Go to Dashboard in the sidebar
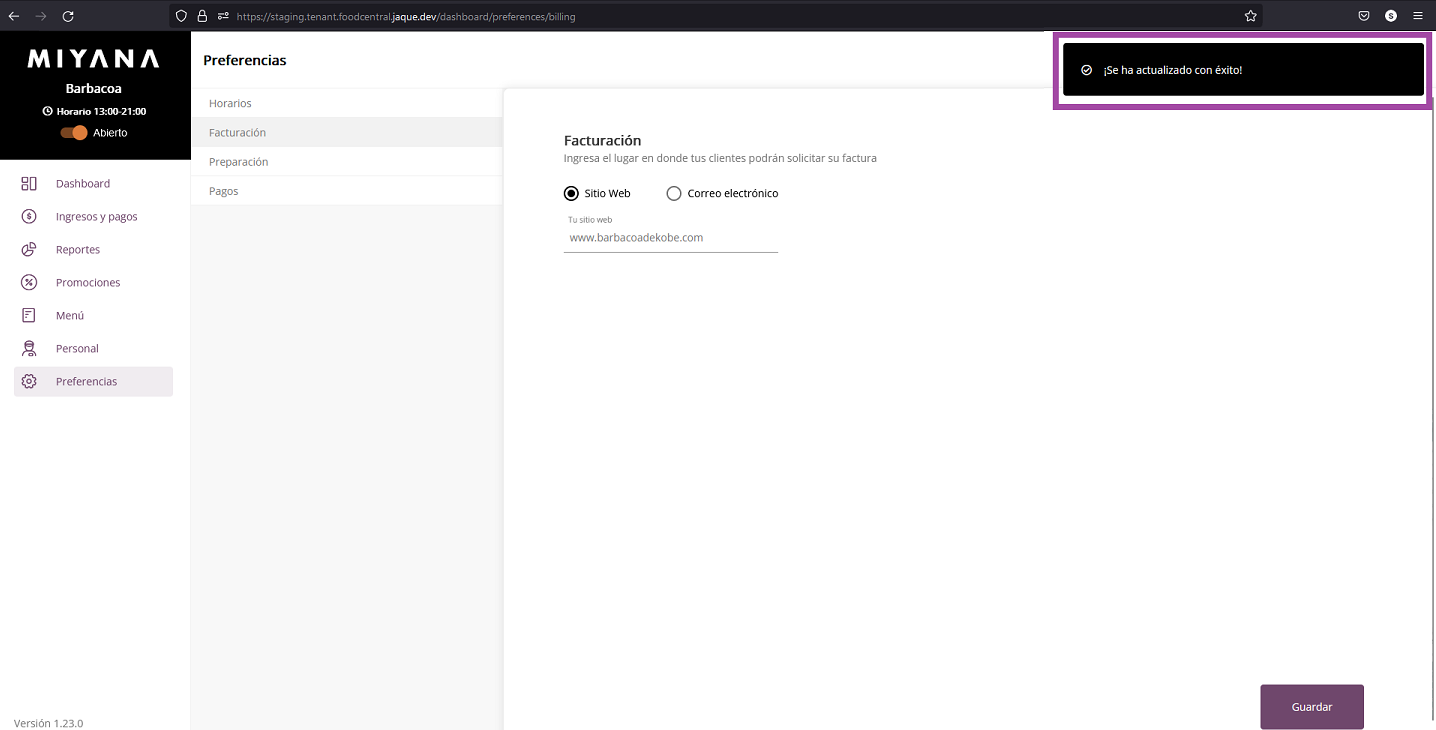 (93, 184)
